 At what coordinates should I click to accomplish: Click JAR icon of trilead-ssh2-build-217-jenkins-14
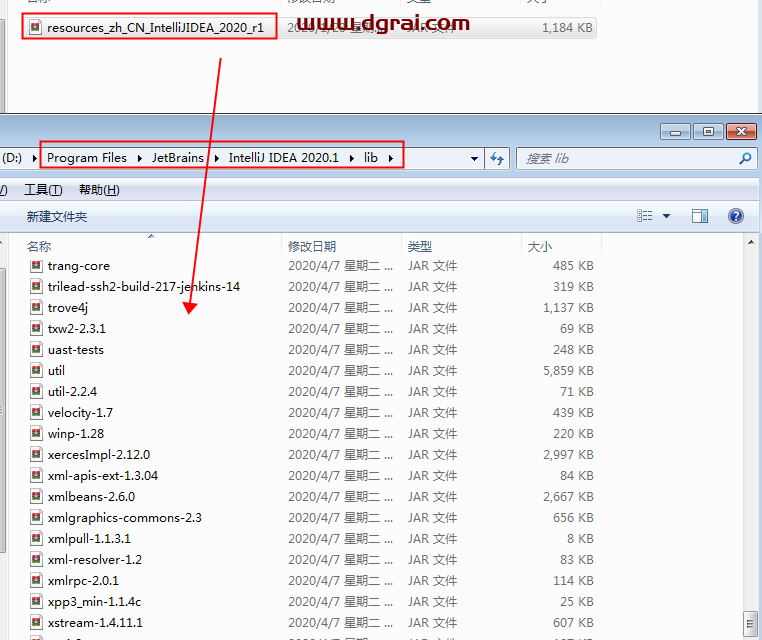coord(36,286)
